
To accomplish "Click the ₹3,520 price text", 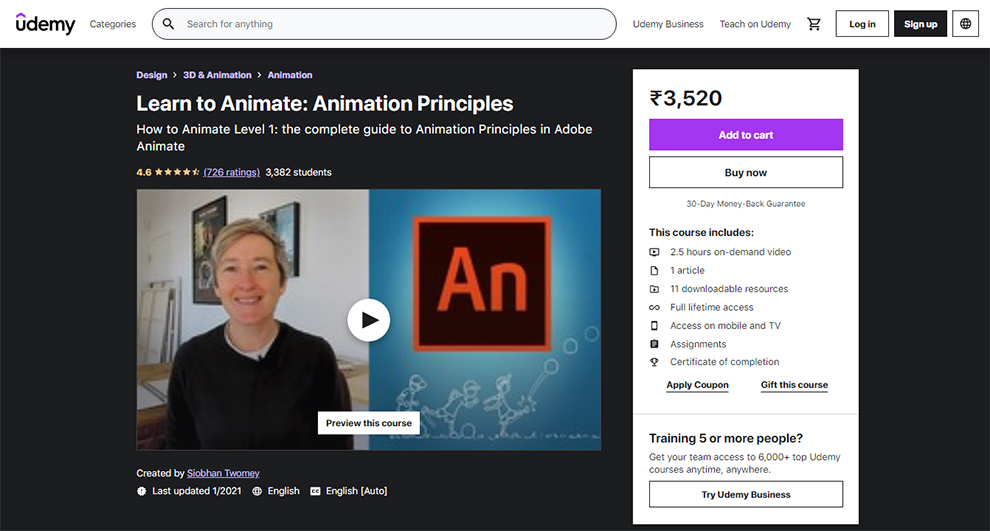I will (686, 98).
